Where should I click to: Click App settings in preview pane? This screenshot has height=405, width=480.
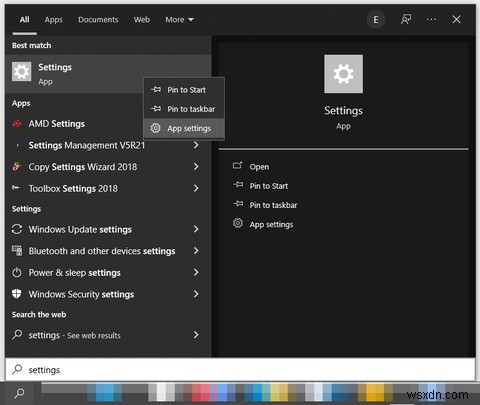(x=271, y=224)
